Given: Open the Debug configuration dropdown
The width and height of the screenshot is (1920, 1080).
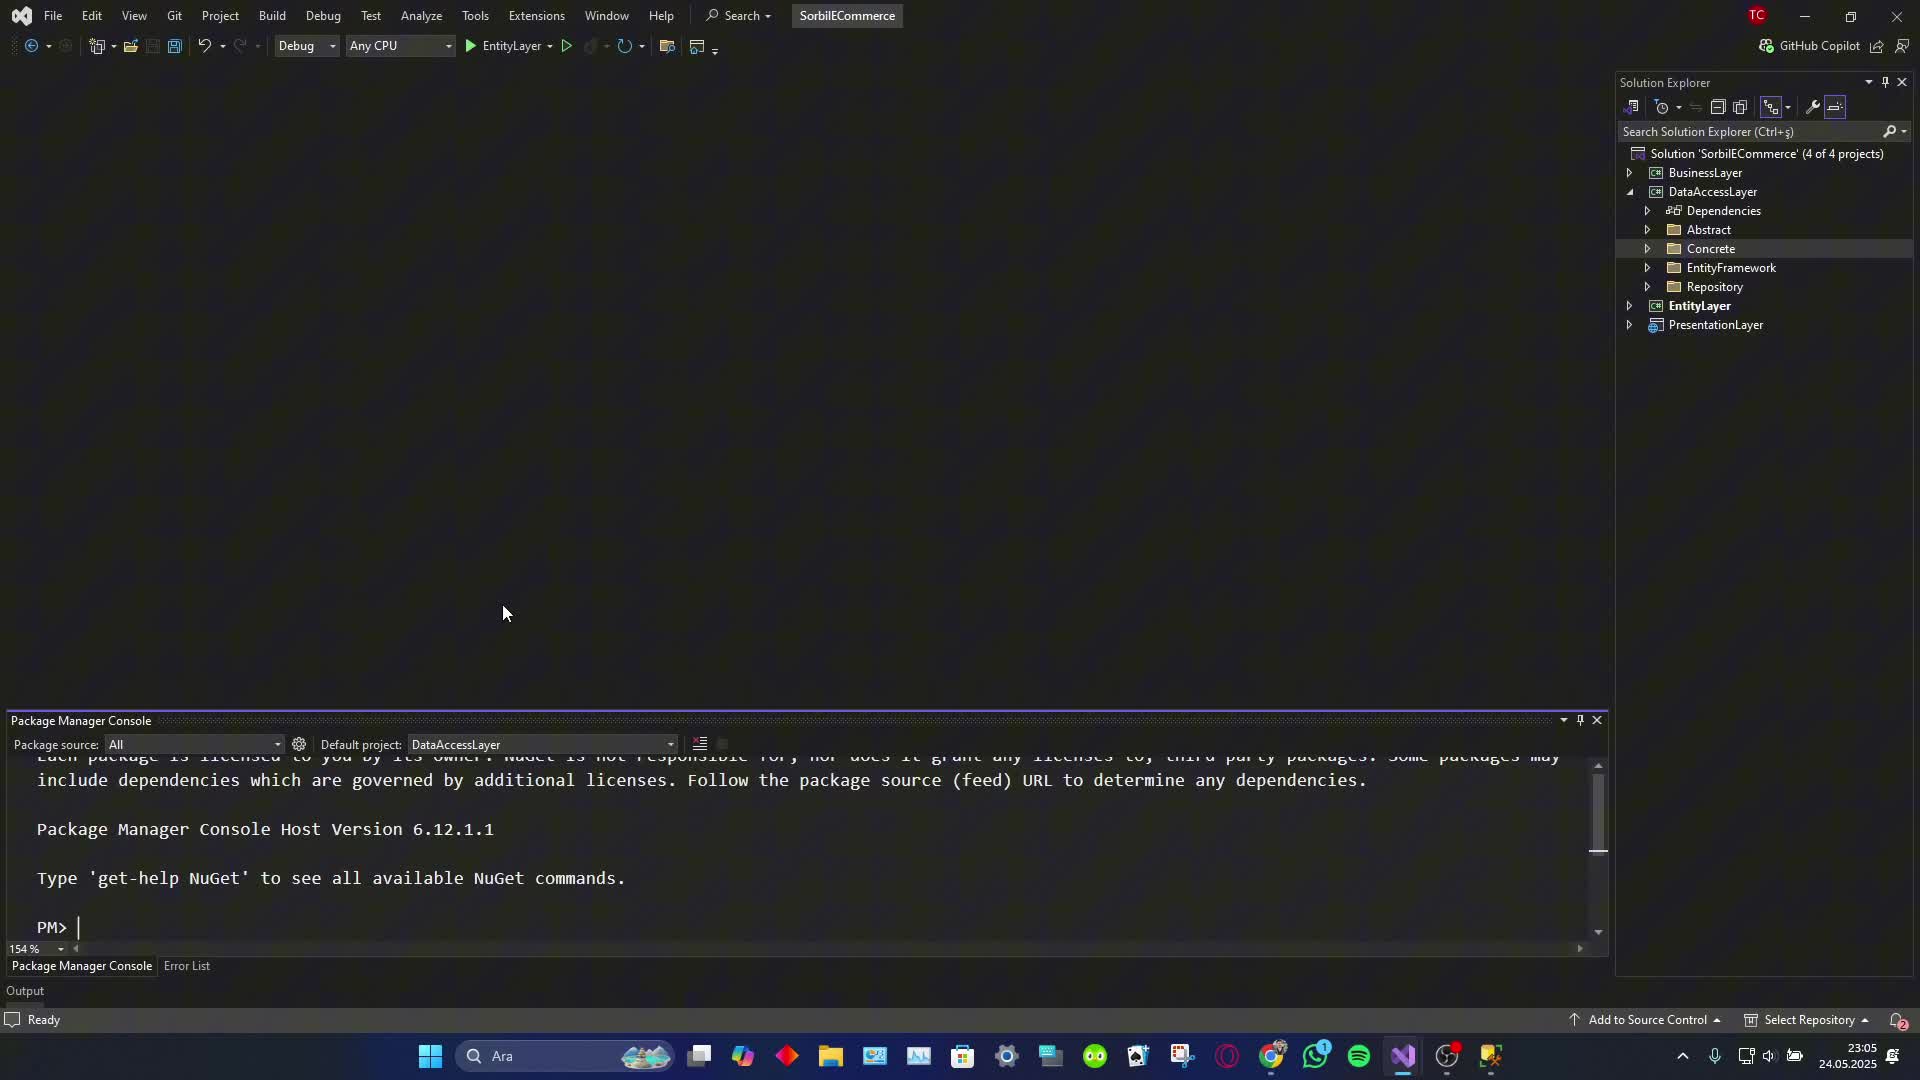Looking at the screenshot, I should [307, 46].
